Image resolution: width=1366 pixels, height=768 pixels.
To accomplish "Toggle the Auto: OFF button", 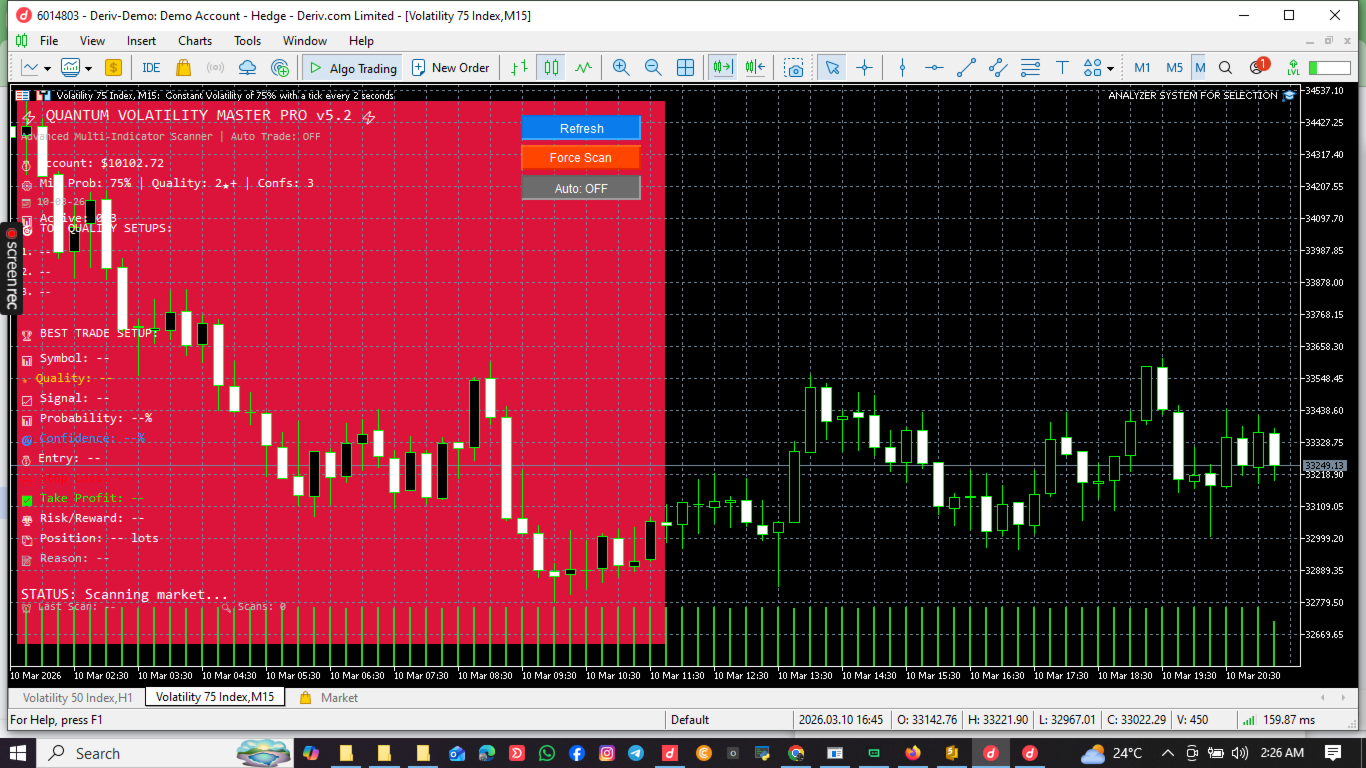I will 581,188.
